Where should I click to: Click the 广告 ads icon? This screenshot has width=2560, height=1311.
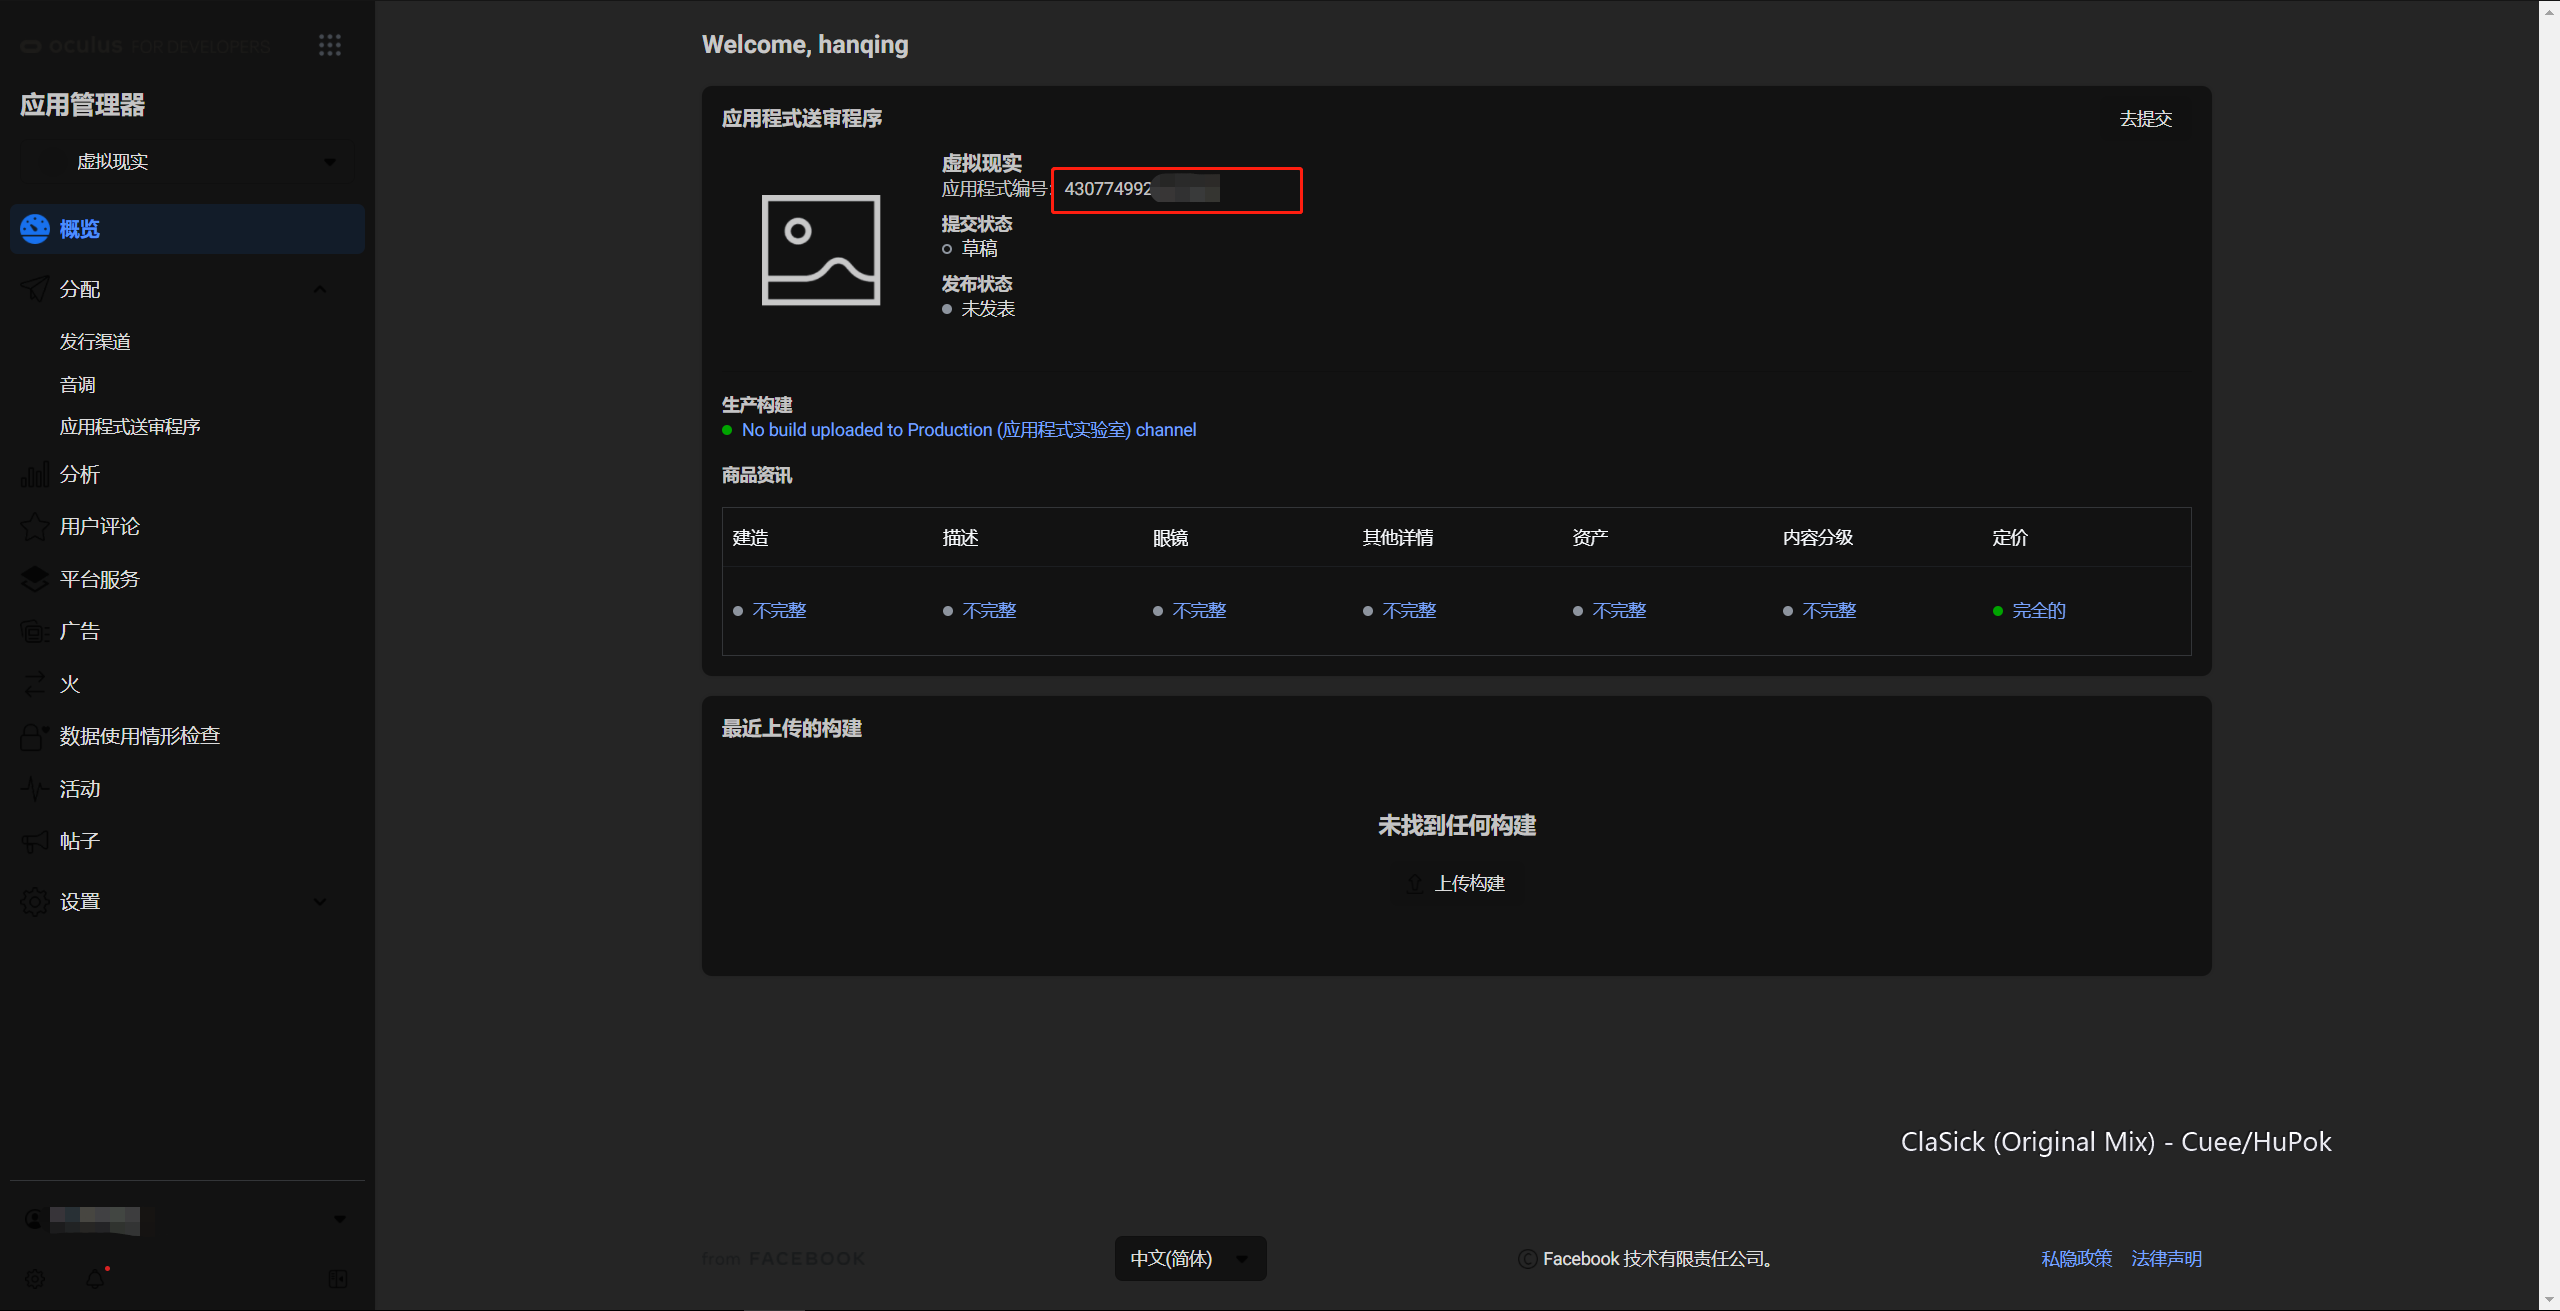35,632
